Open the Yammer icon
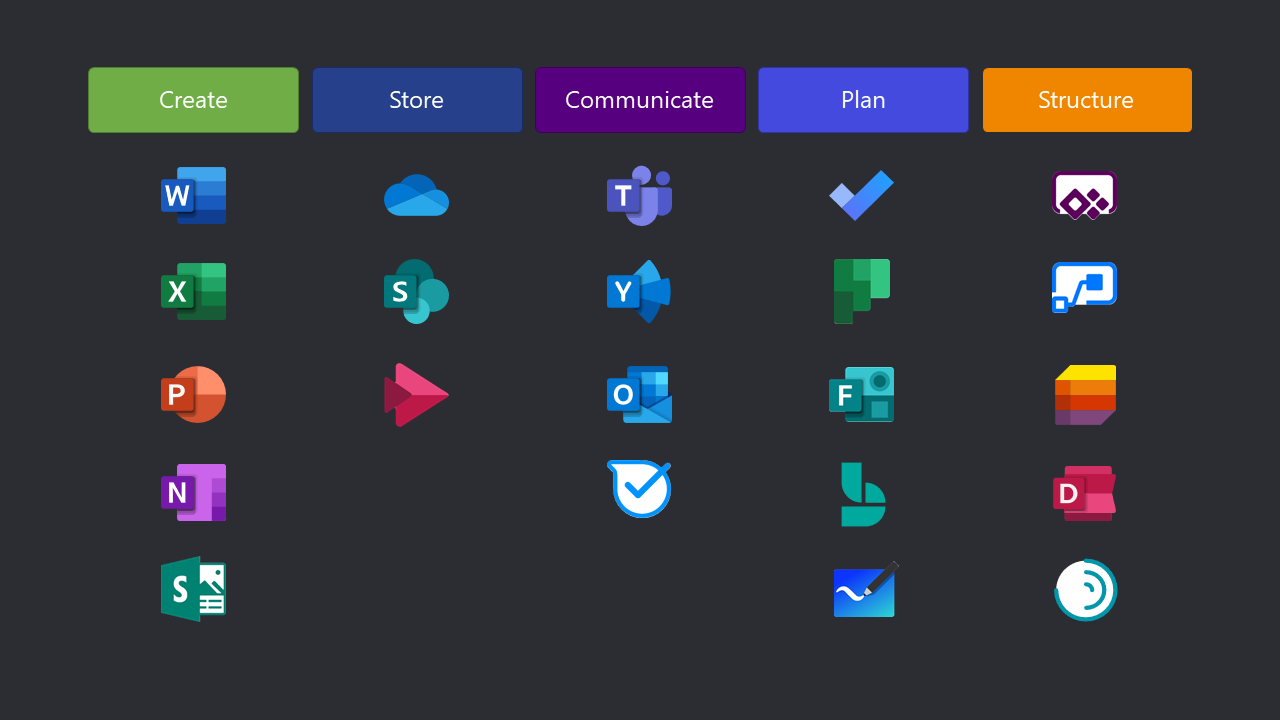 [x=639, y=291]
